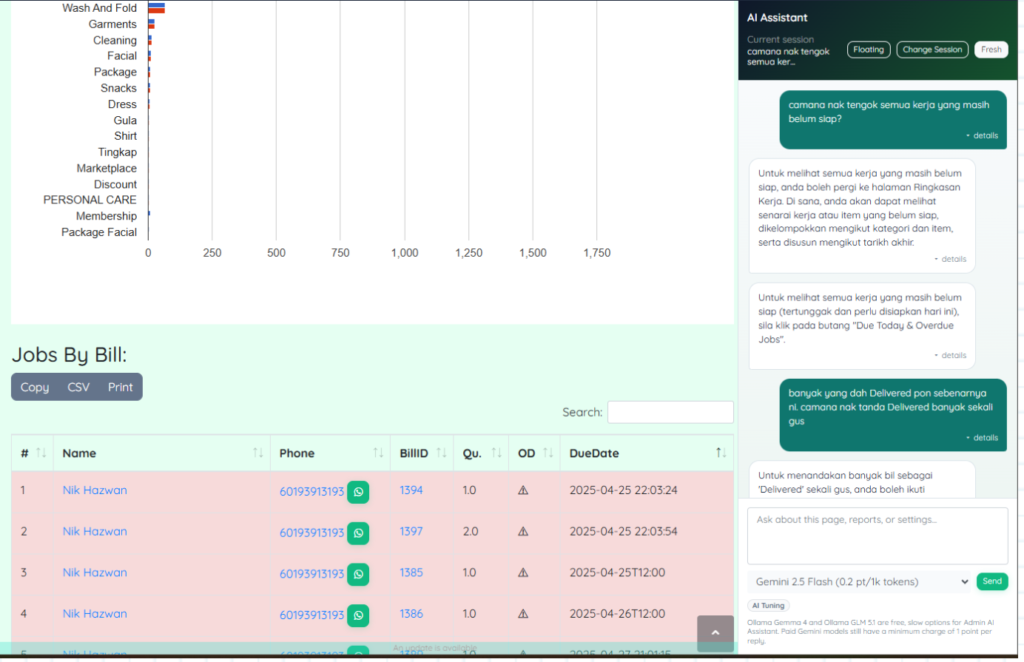Click the Fresh session button

coord(991,50)
